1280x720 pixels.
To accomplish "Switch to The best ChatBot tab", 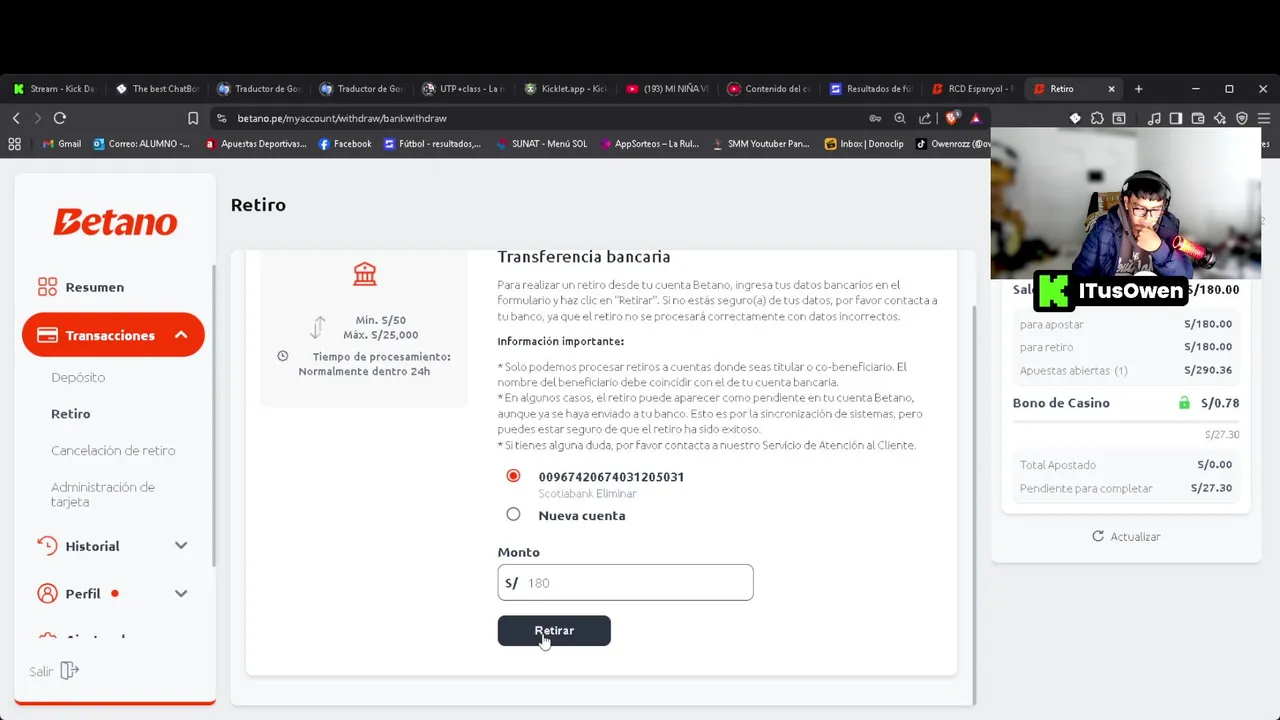I will pyautogui.click(x=158, y=89).
